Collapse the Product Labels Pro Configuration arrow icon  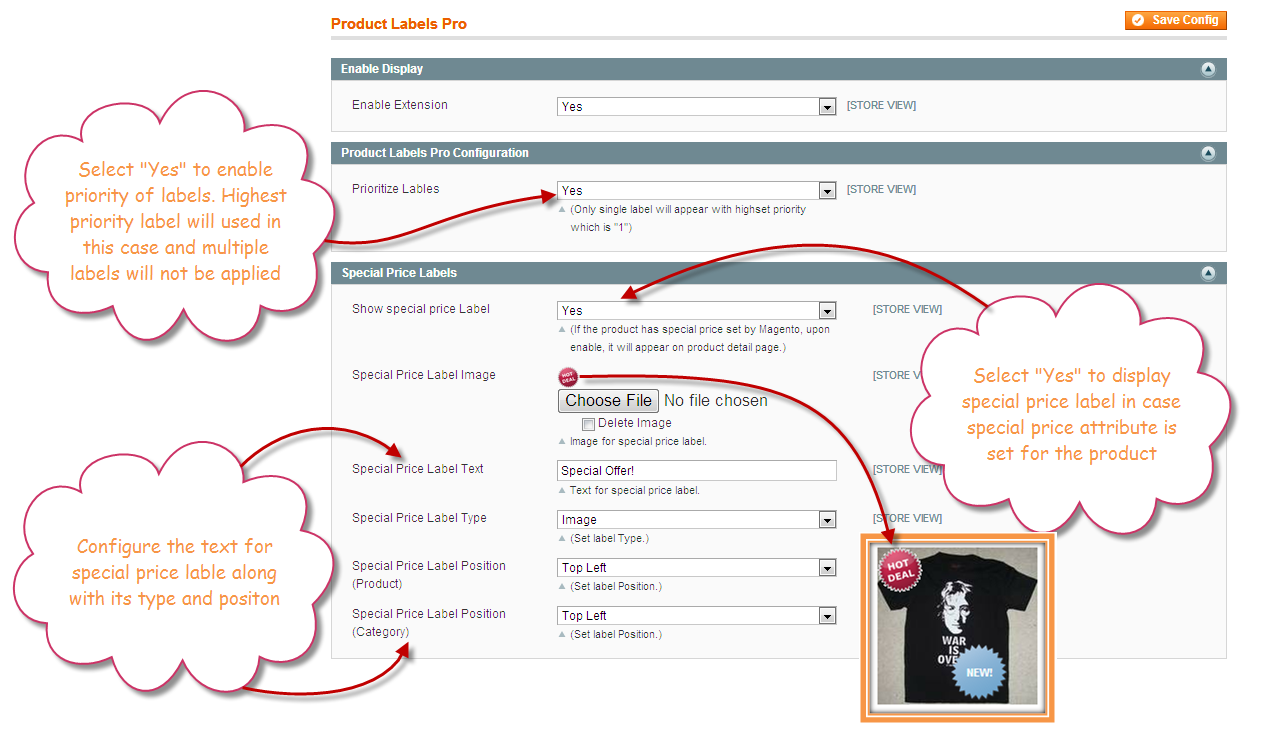1207,153
